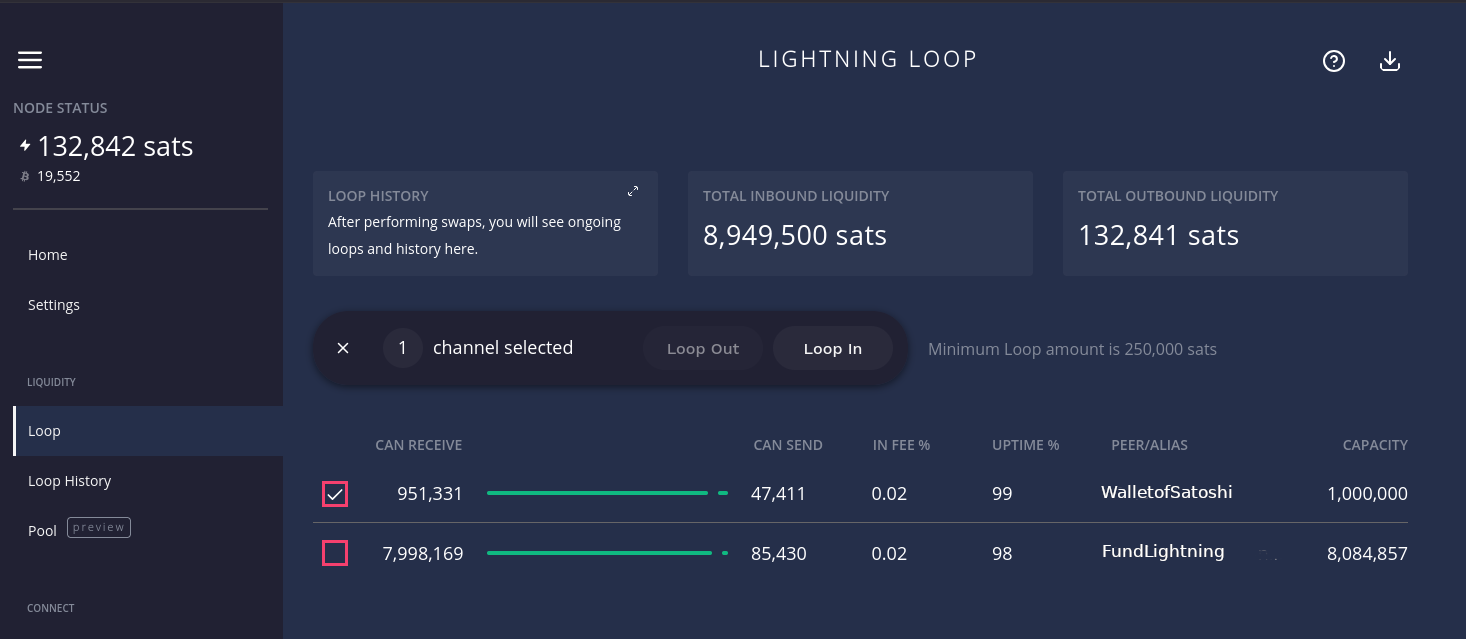1466x639 pixels.
Task: Click the circular channel count badge
Action: (x=403, y=347)
